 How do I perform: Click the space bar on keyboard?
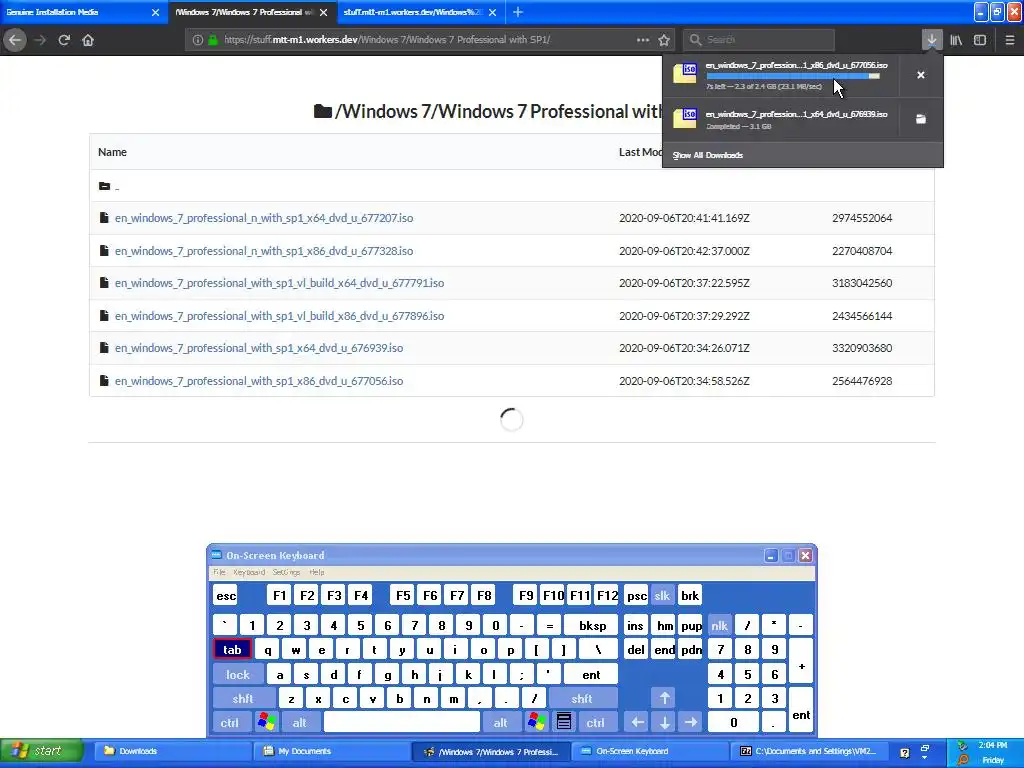pos(402,722)
